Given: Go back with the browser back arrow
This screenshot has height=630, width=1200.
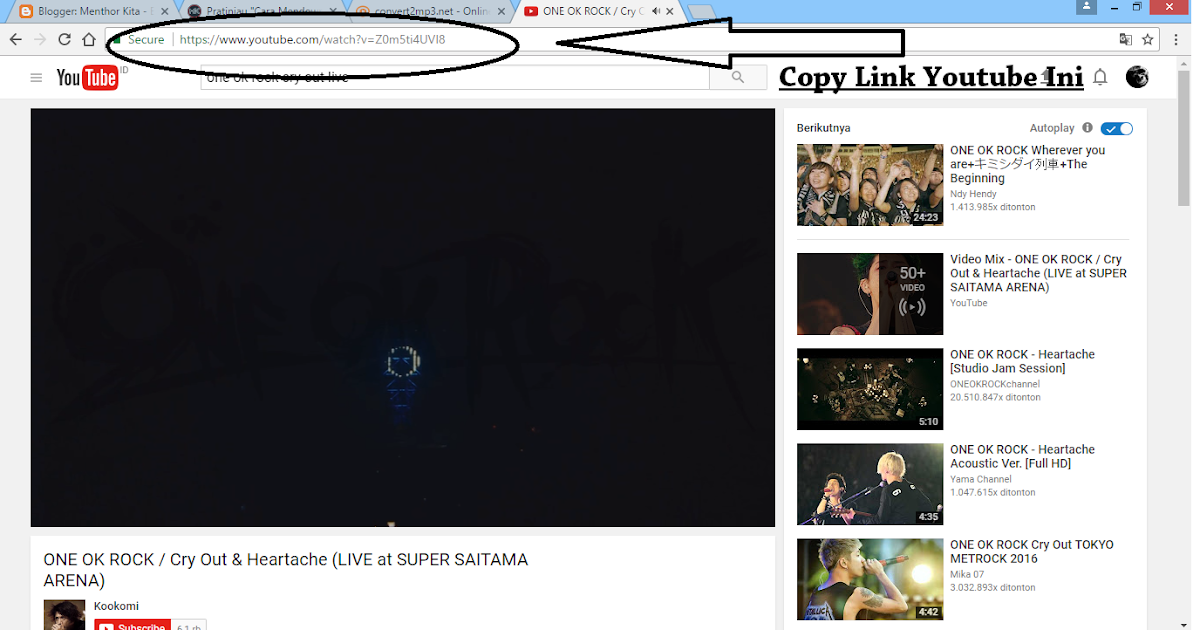Looking at the screenshot, I should (15, 40).
